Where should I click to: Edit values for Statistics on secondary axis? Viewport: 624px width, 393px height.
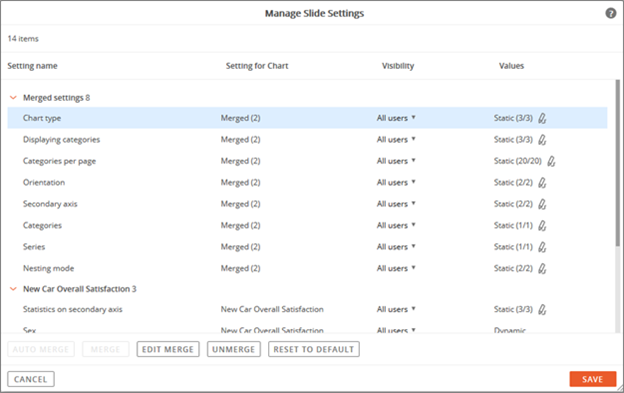[542, 309]
